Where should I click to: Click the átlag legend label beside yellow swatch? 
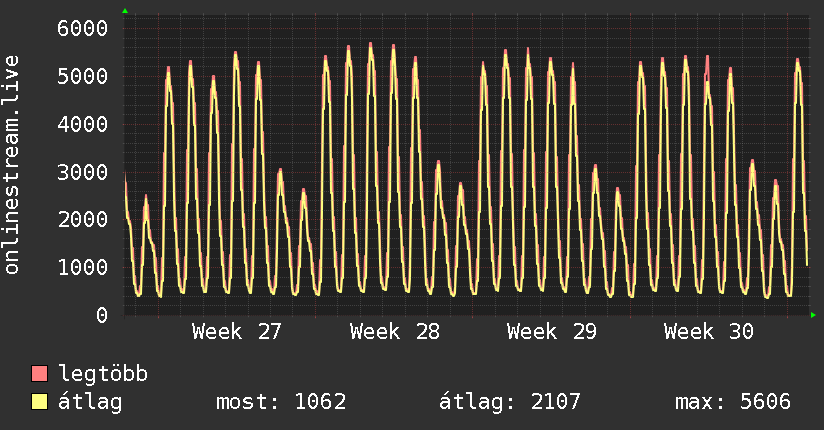(x=90, y=402)
